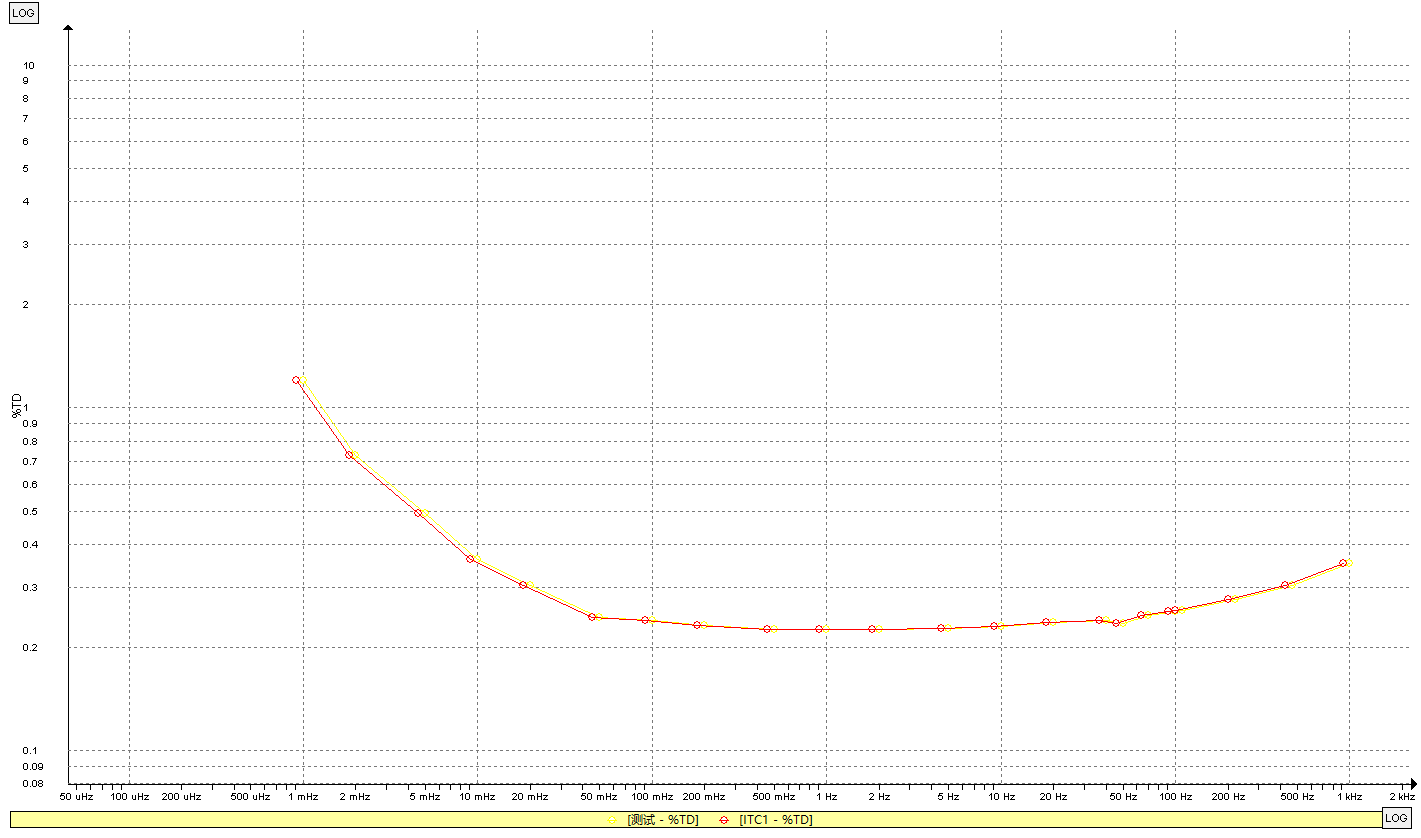This screenshot has height=838, width=1421.
Task: Toggle the X-axis LOG scale button
Action: [x=1396, y=818]
